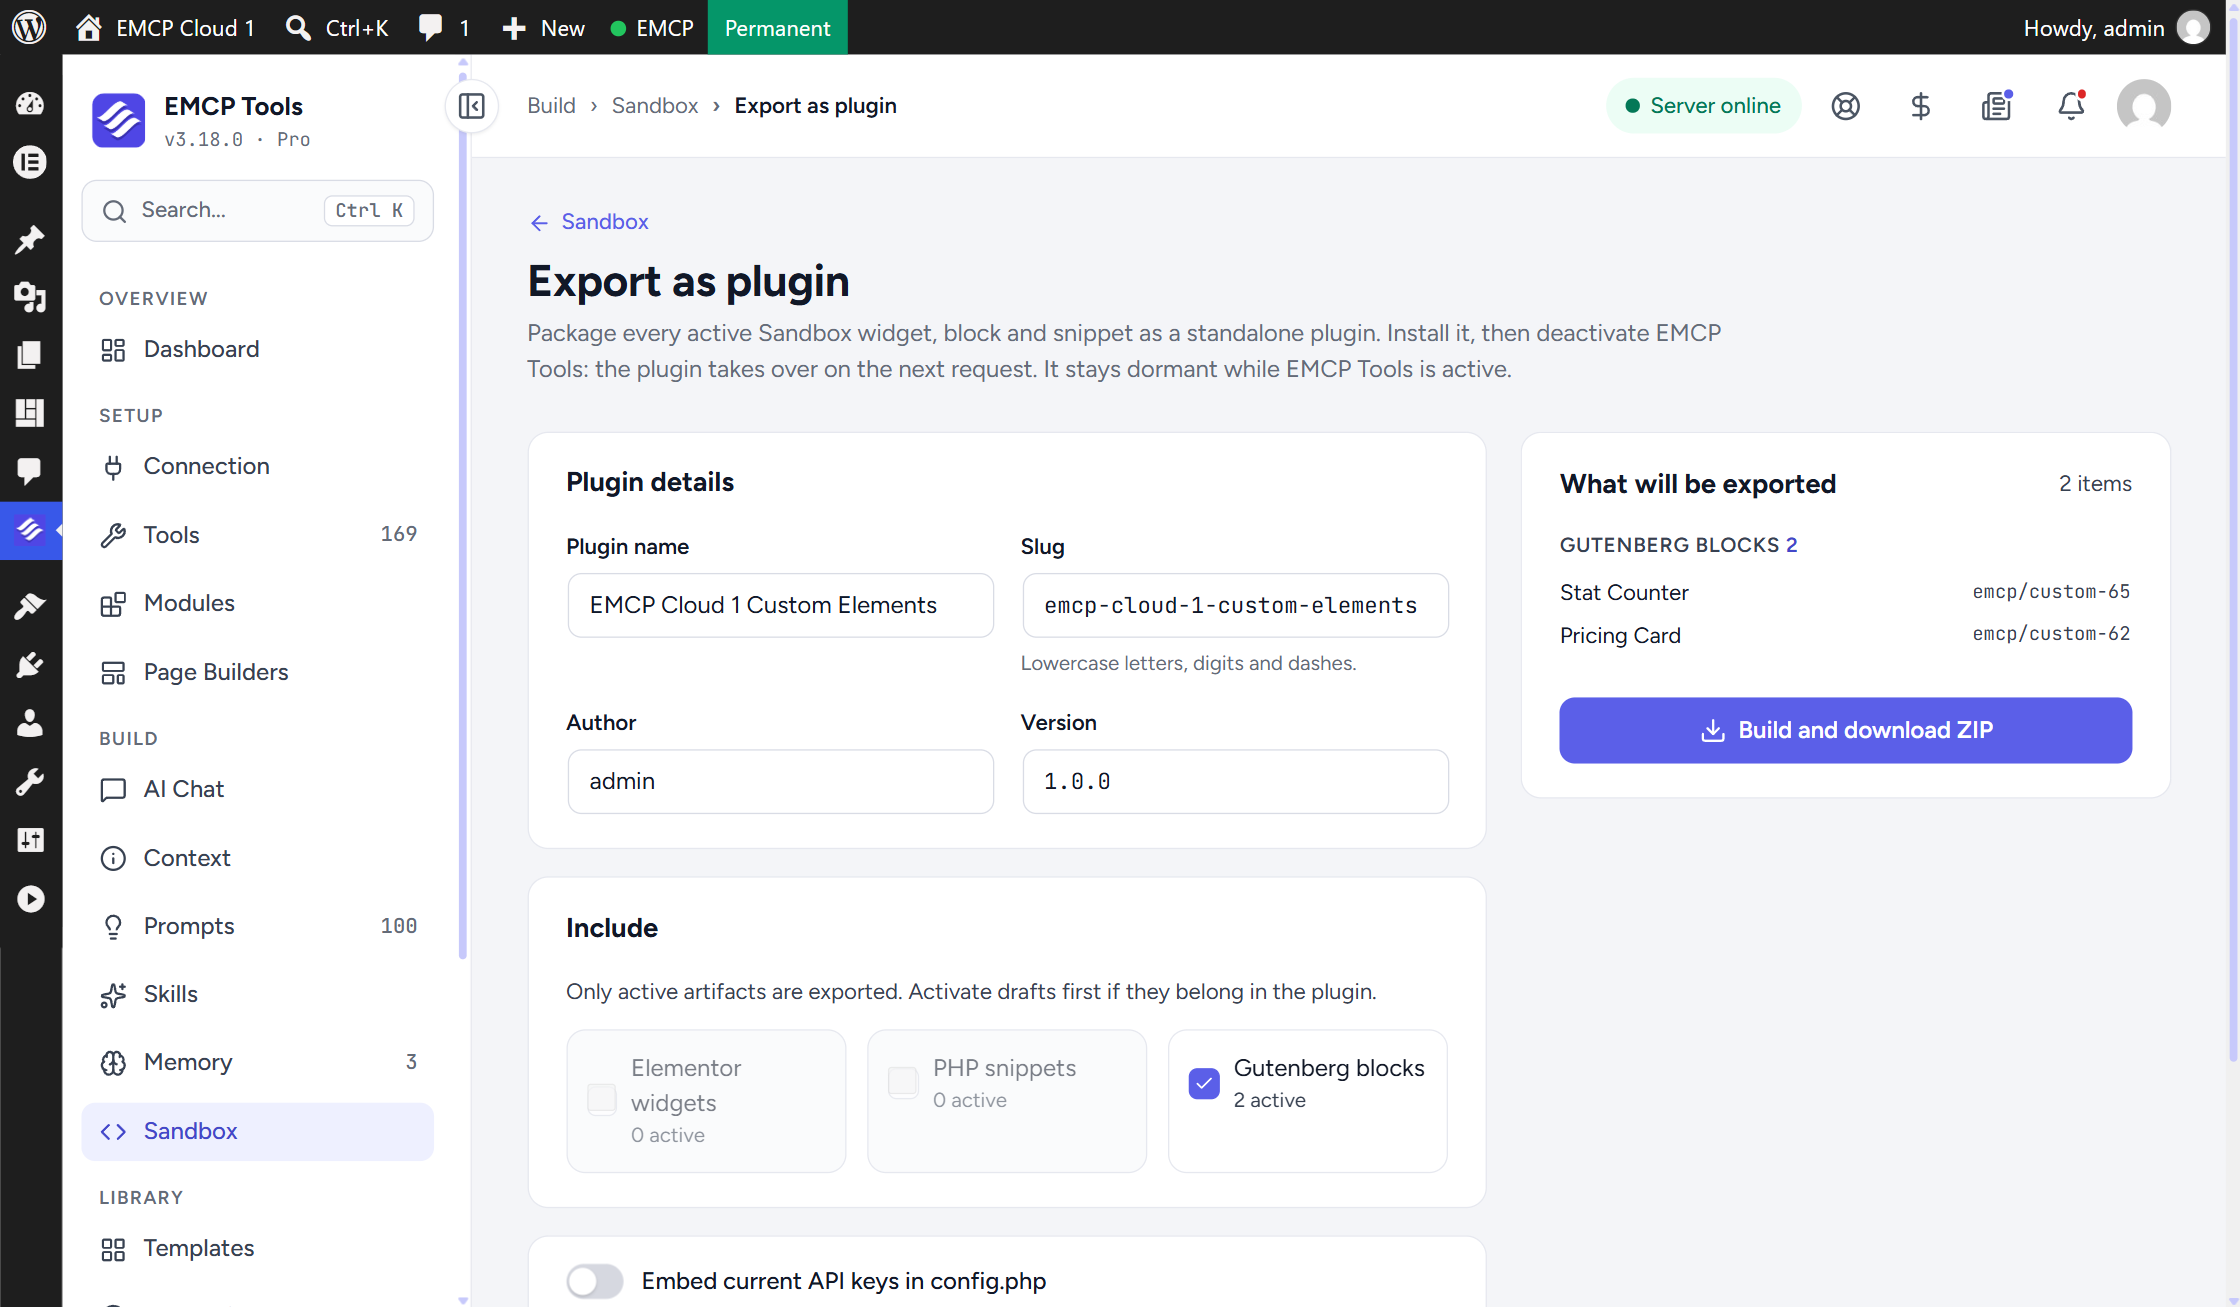Open the help lifebuoy icon
This screenshot has width=2240, height=1307.
point(1845,106)
